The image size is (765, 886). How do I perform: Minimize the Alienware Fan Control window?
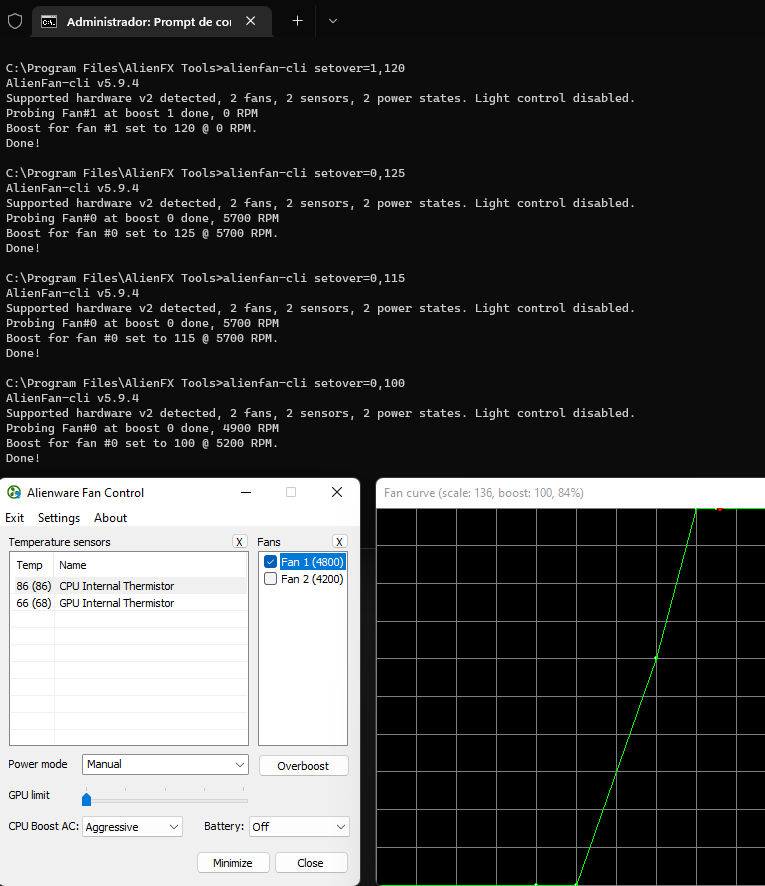pyautogui.click(x=246, y=493)
